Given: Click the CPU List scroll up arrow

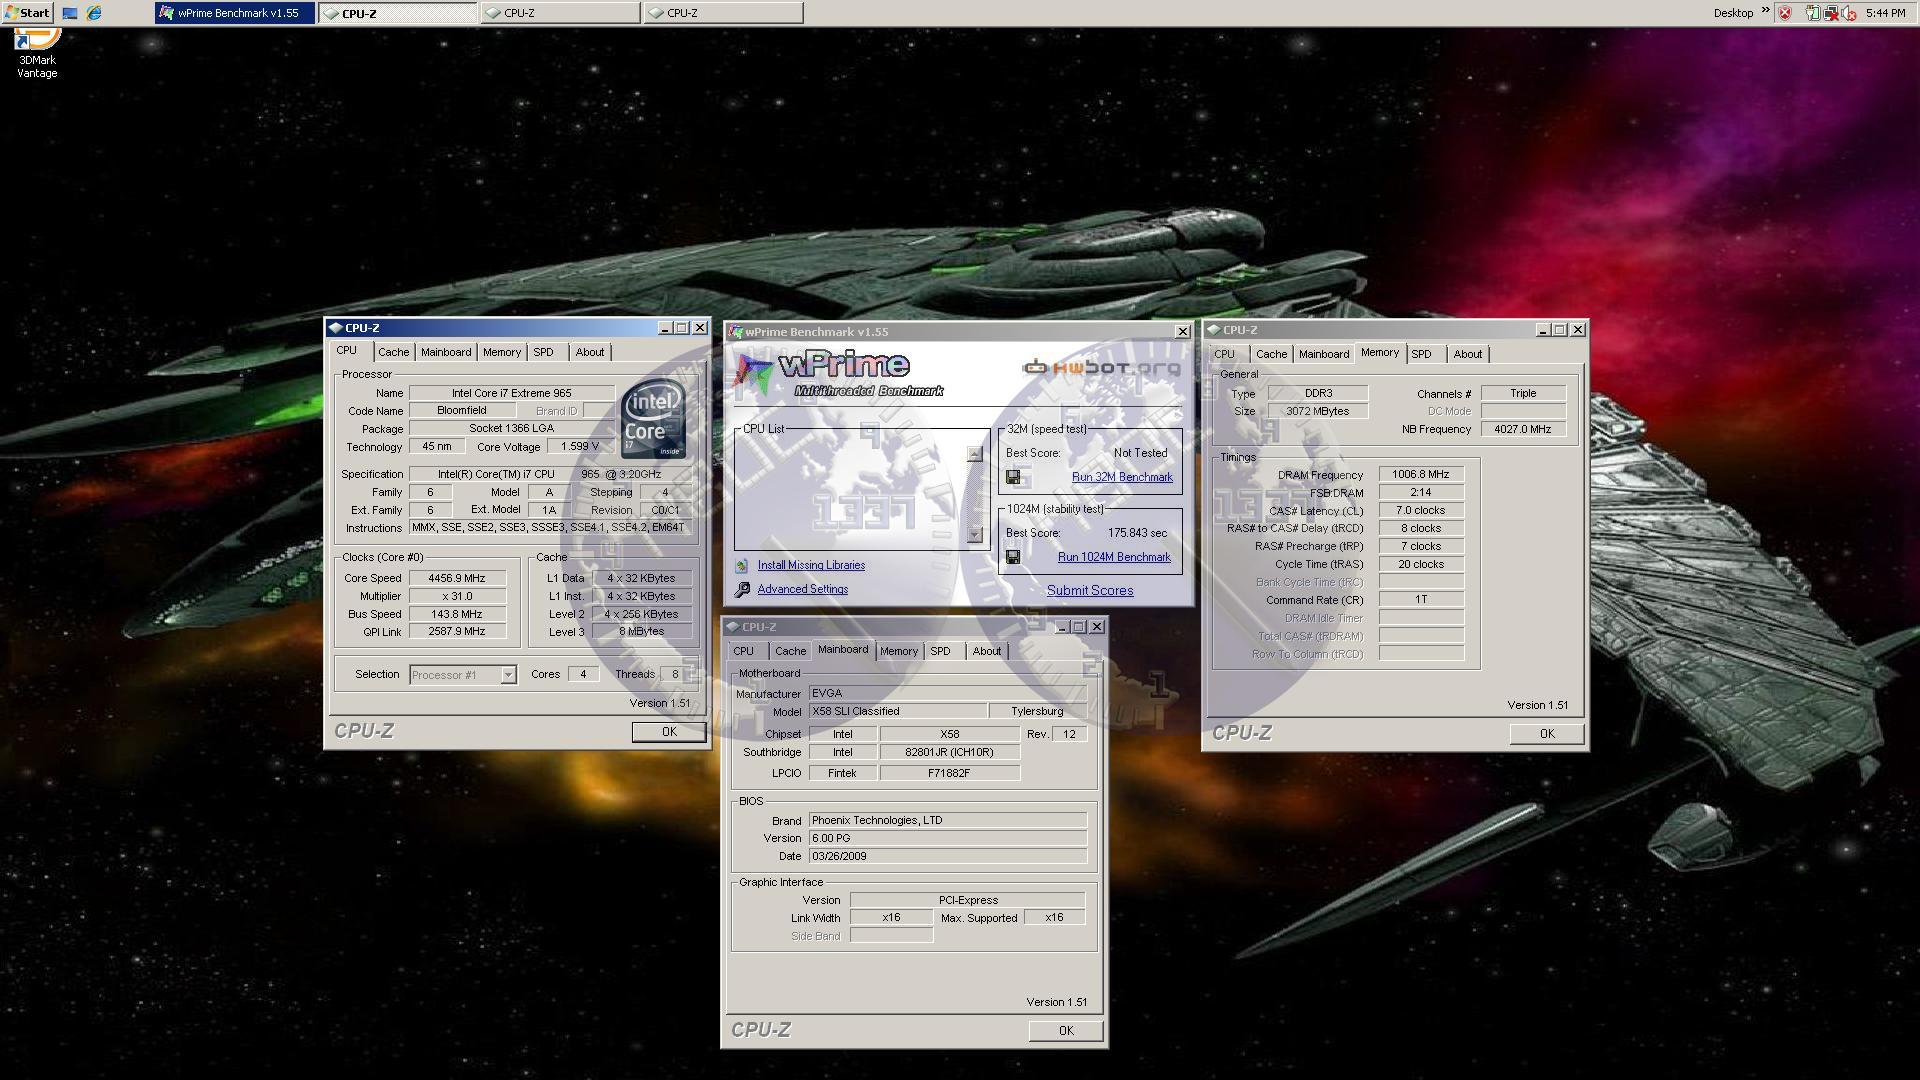Looking at the screenshot, I should coord(975,454).
